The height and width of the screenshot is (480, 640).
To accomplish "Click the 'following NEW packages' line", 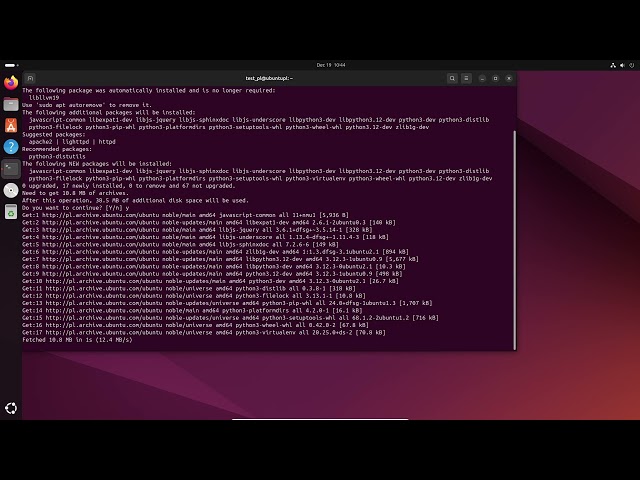I will tap(97, 164).
